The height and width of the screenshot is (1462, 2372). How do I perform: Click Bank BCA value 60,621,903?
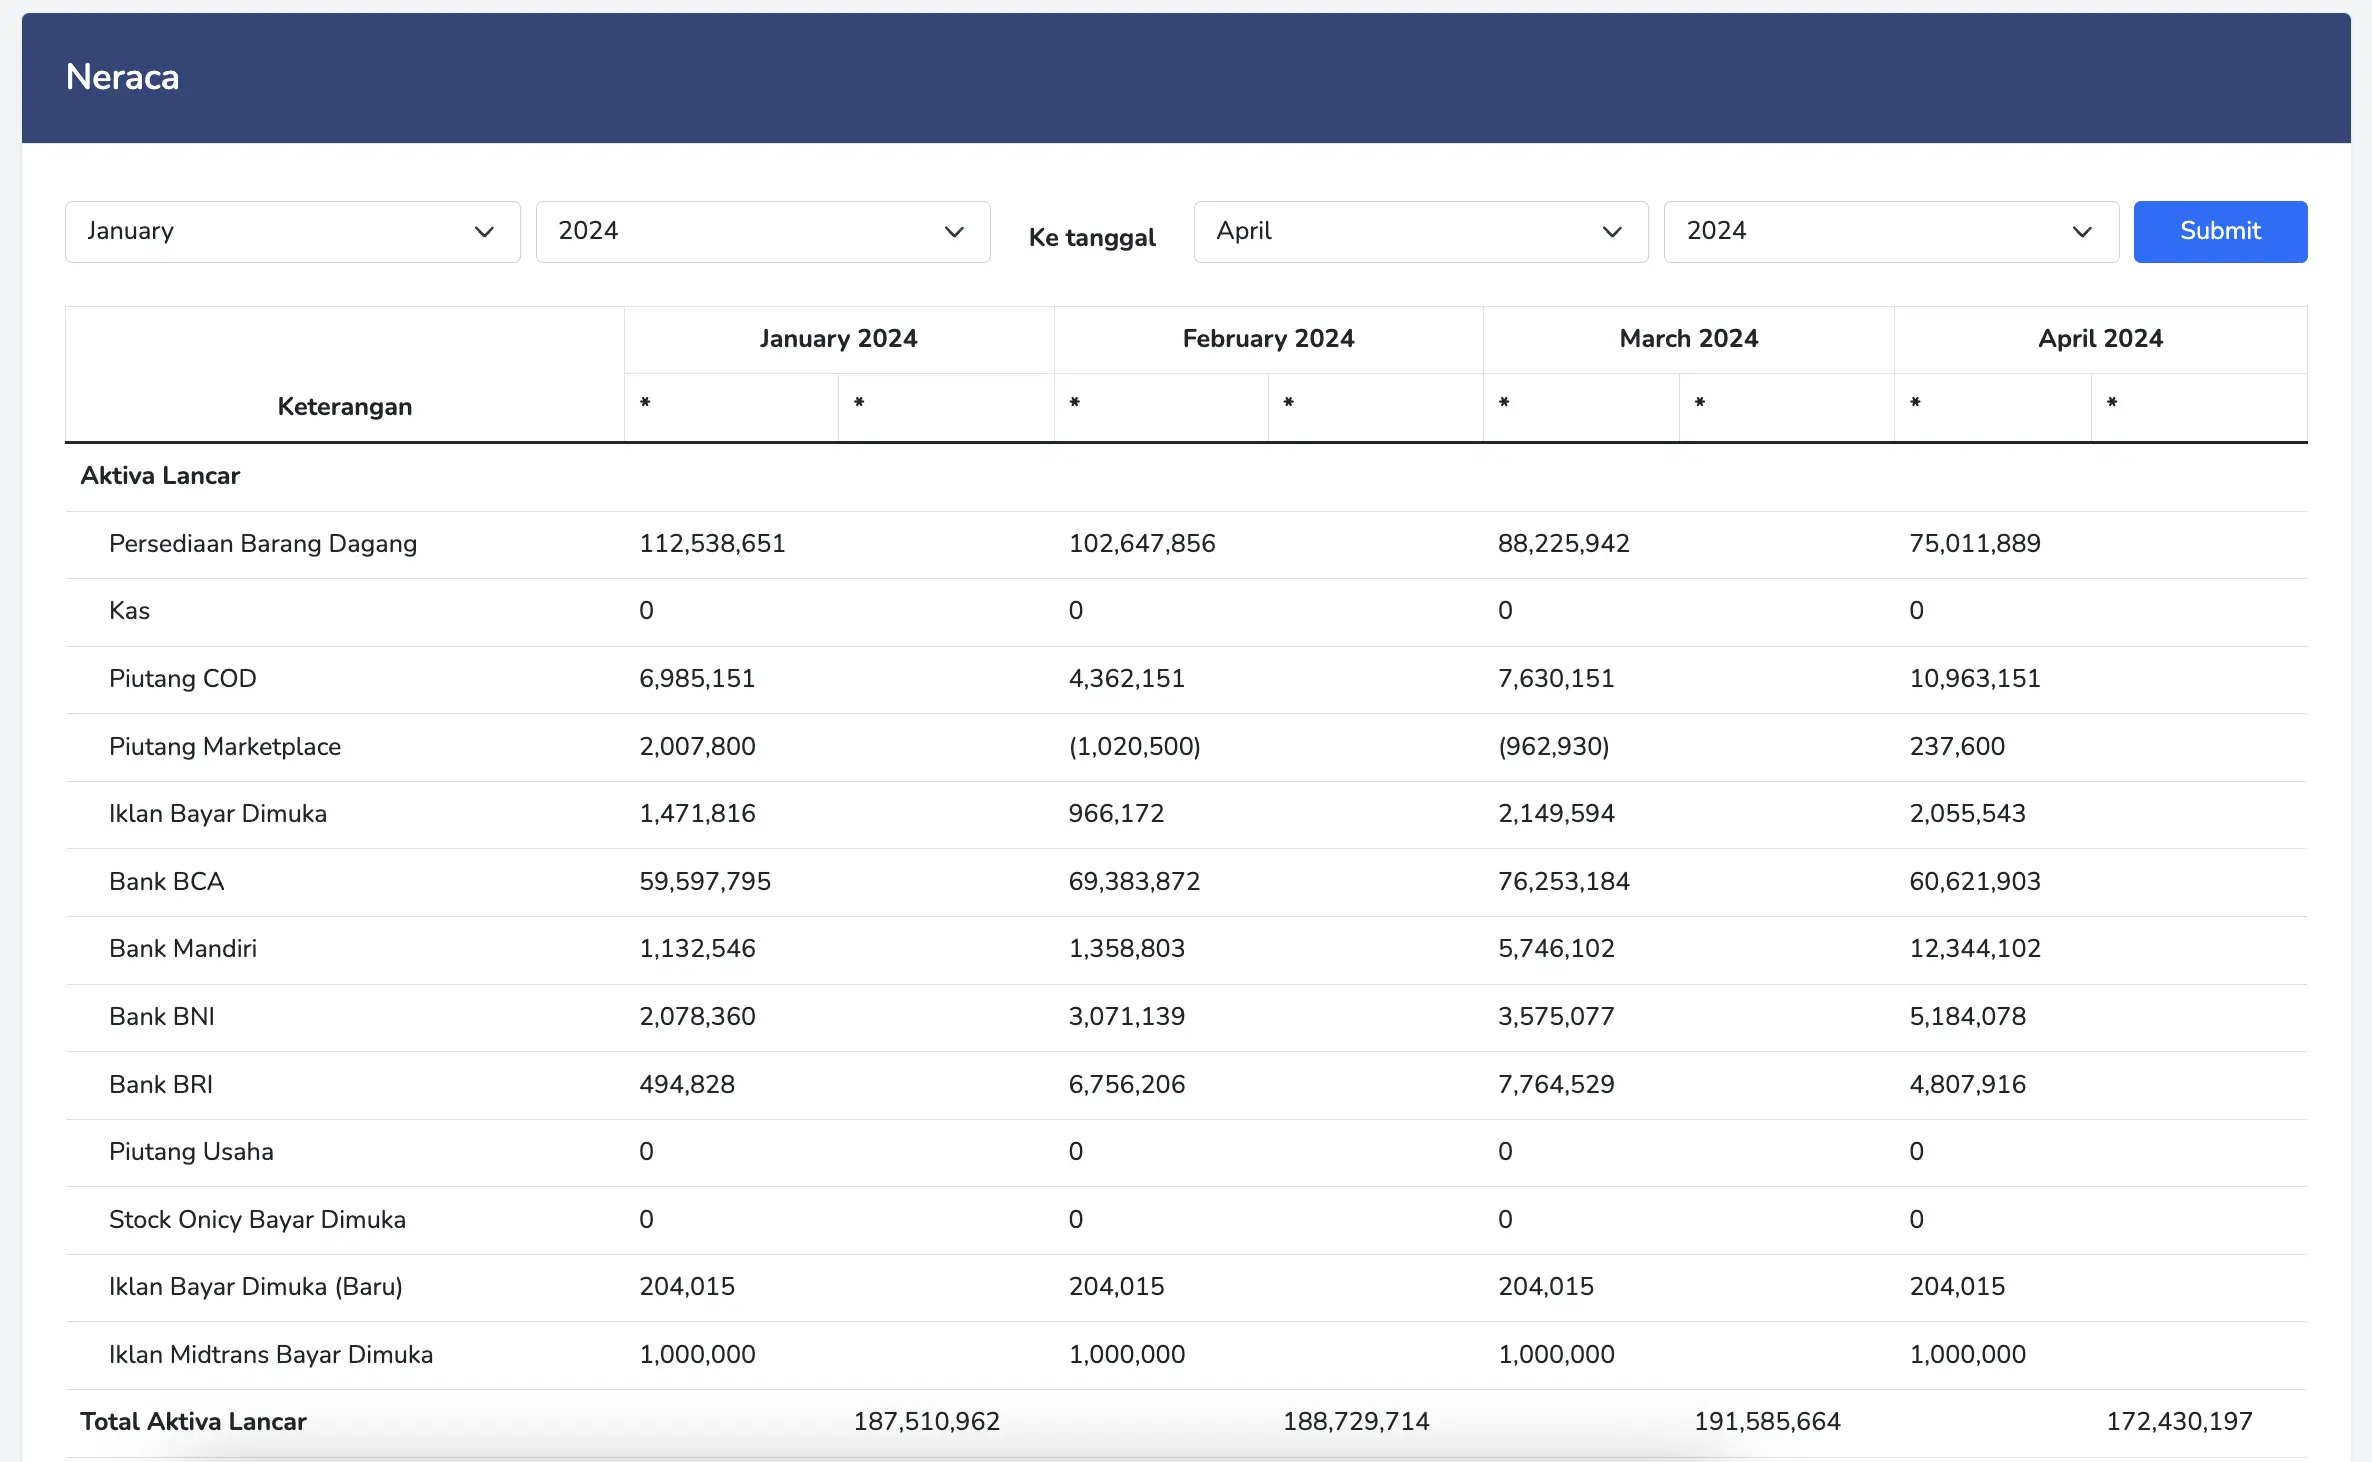click(x=1975, y=882)
